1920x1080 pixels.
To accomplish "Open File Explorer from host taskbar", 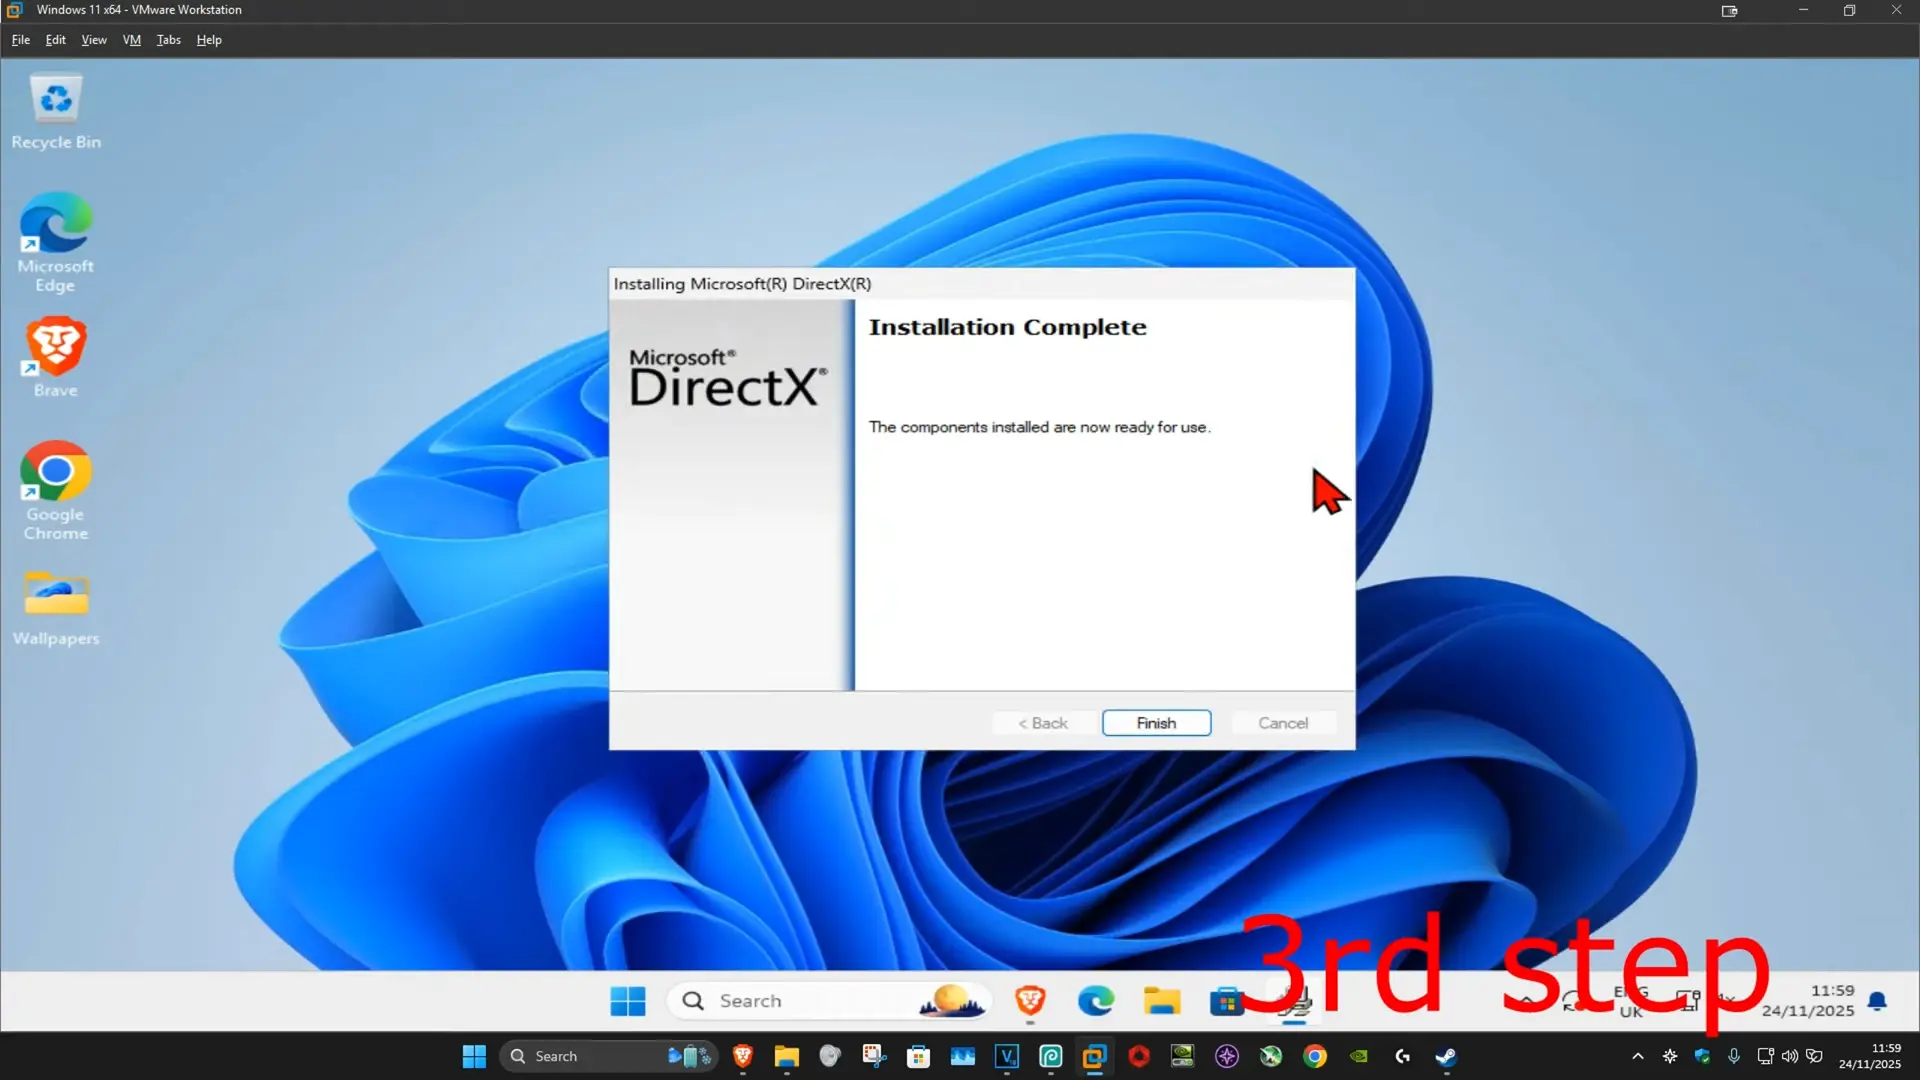I will point(786,1056).
